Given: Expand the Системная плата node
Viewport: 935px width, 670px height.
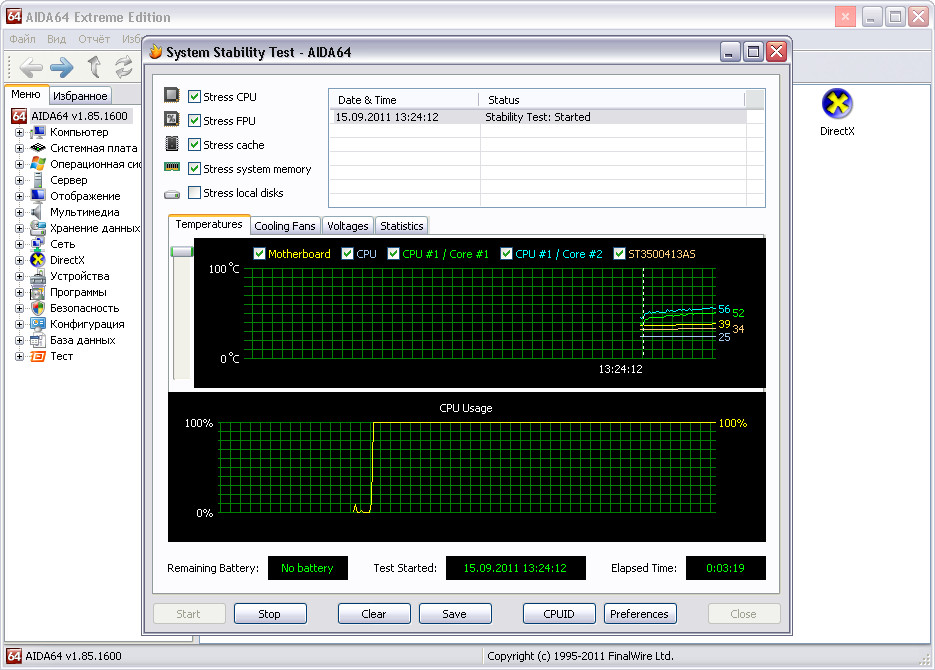Looking at the screenshot, I should pos(20,148).
